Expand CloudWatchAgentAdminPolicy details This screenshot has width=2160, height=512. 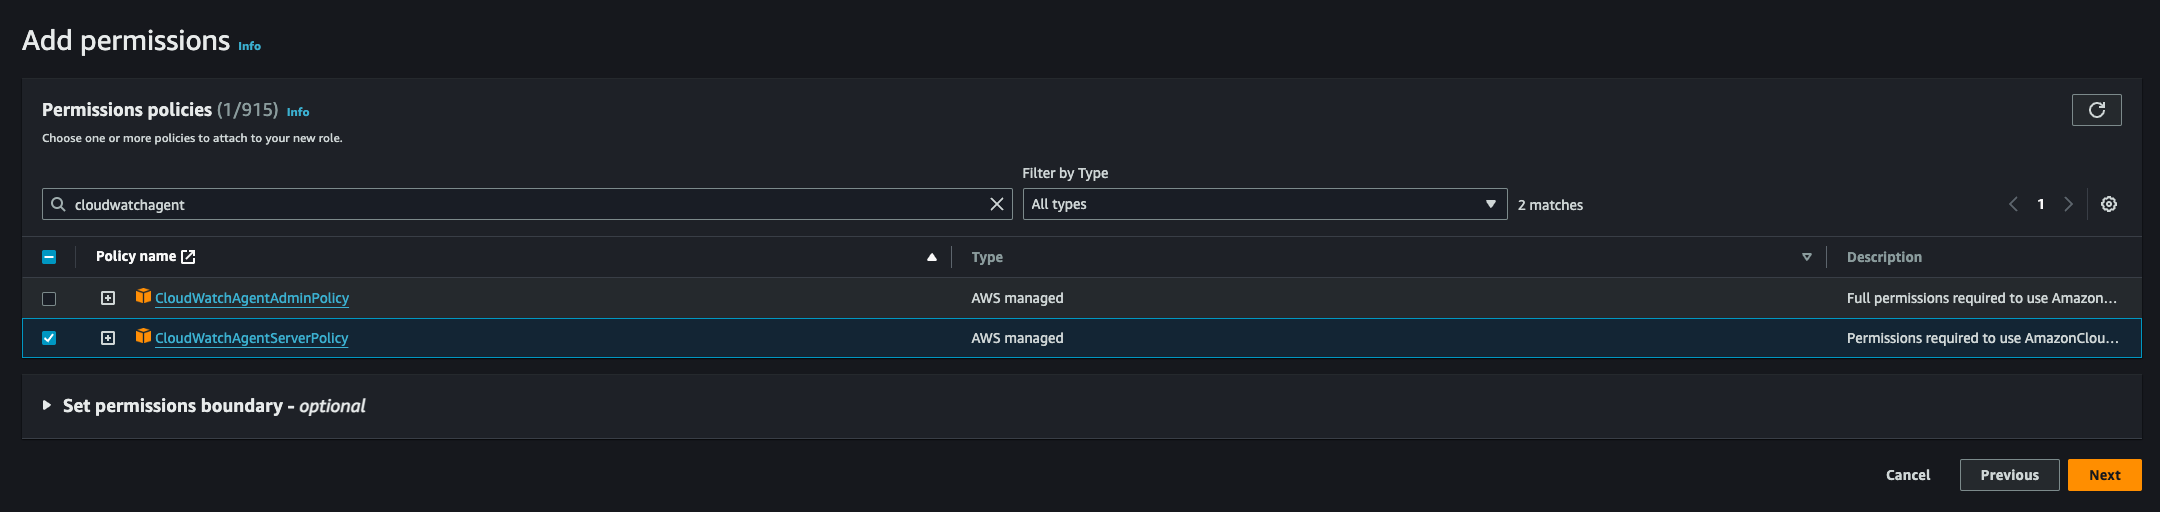click(108, 298)
